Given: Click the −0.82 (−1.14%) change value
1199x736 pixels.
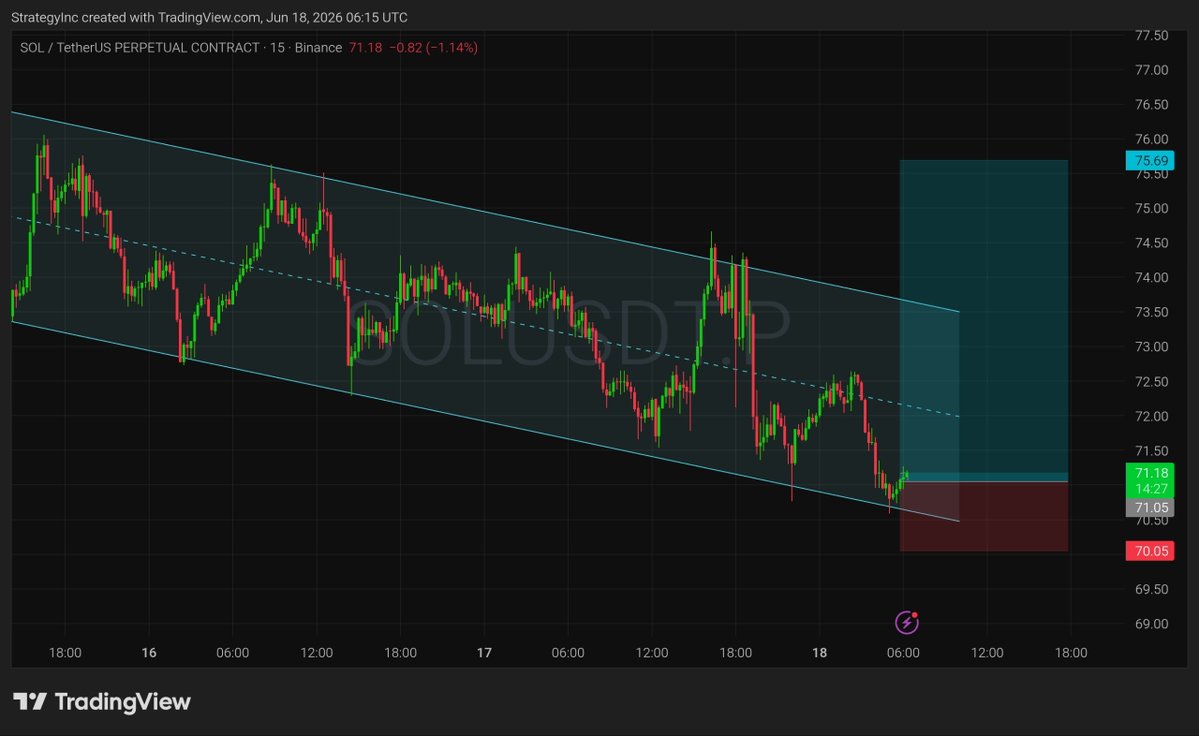Looking at the screenshot, I should coord(434,47).
